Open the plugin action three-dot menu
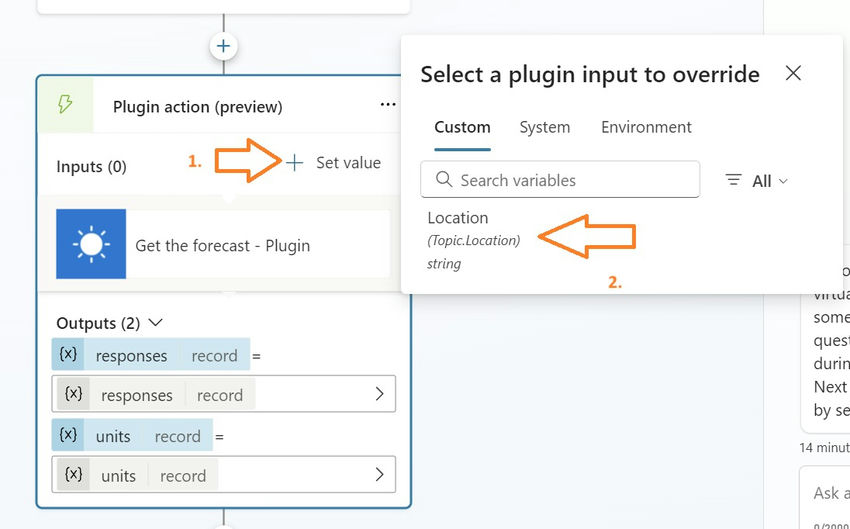This screenshot has height=529, width=850. click(x=388, y=105)
